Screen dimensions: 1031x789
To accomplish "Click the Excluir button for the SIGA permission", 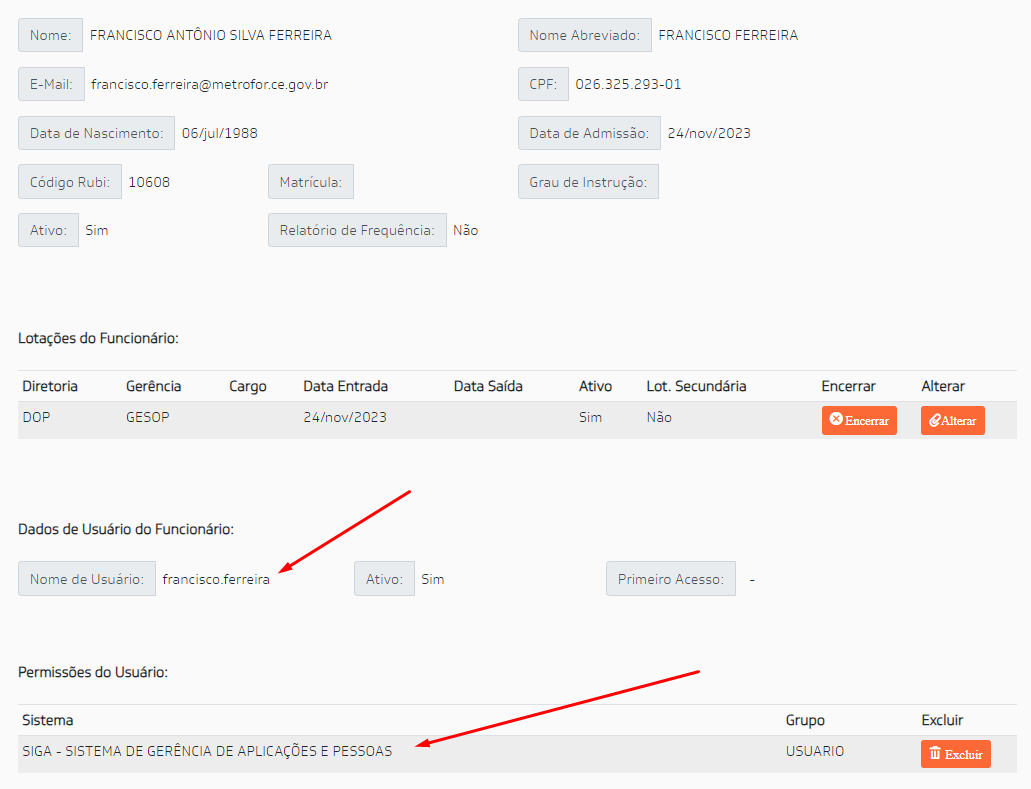I will [x=955, y=754].
